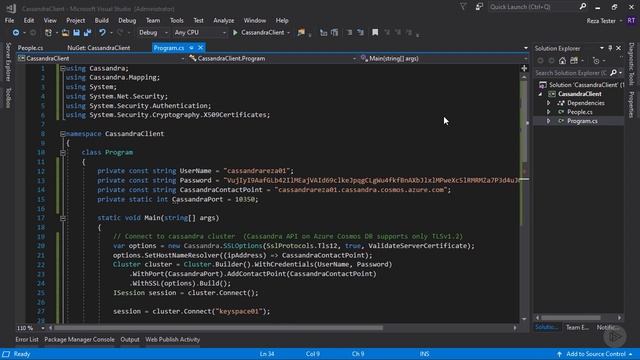Click the New Project toolbar icon

(49, 33)
